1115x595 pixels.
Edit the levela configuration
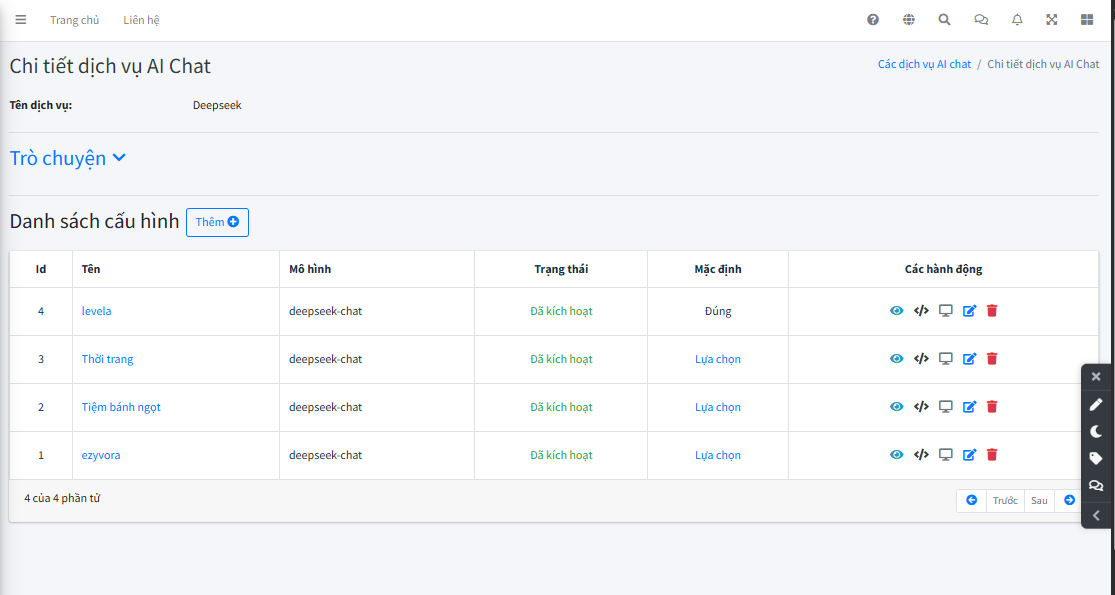[970, 311]
